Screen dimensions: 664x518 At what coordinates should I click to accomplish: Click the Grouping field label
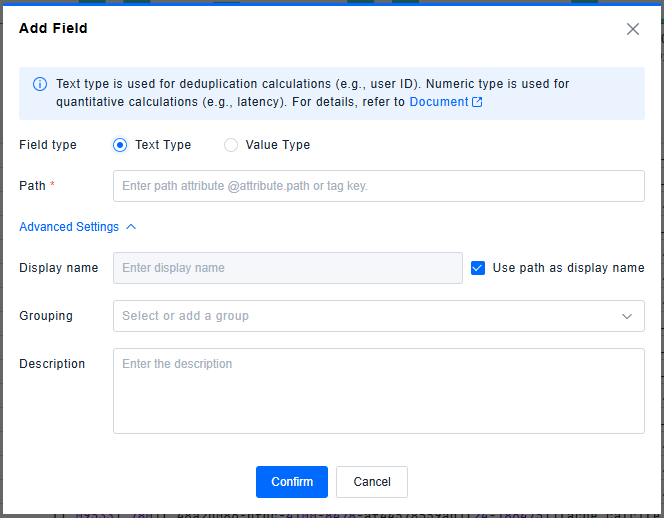[x=46, y=316]
